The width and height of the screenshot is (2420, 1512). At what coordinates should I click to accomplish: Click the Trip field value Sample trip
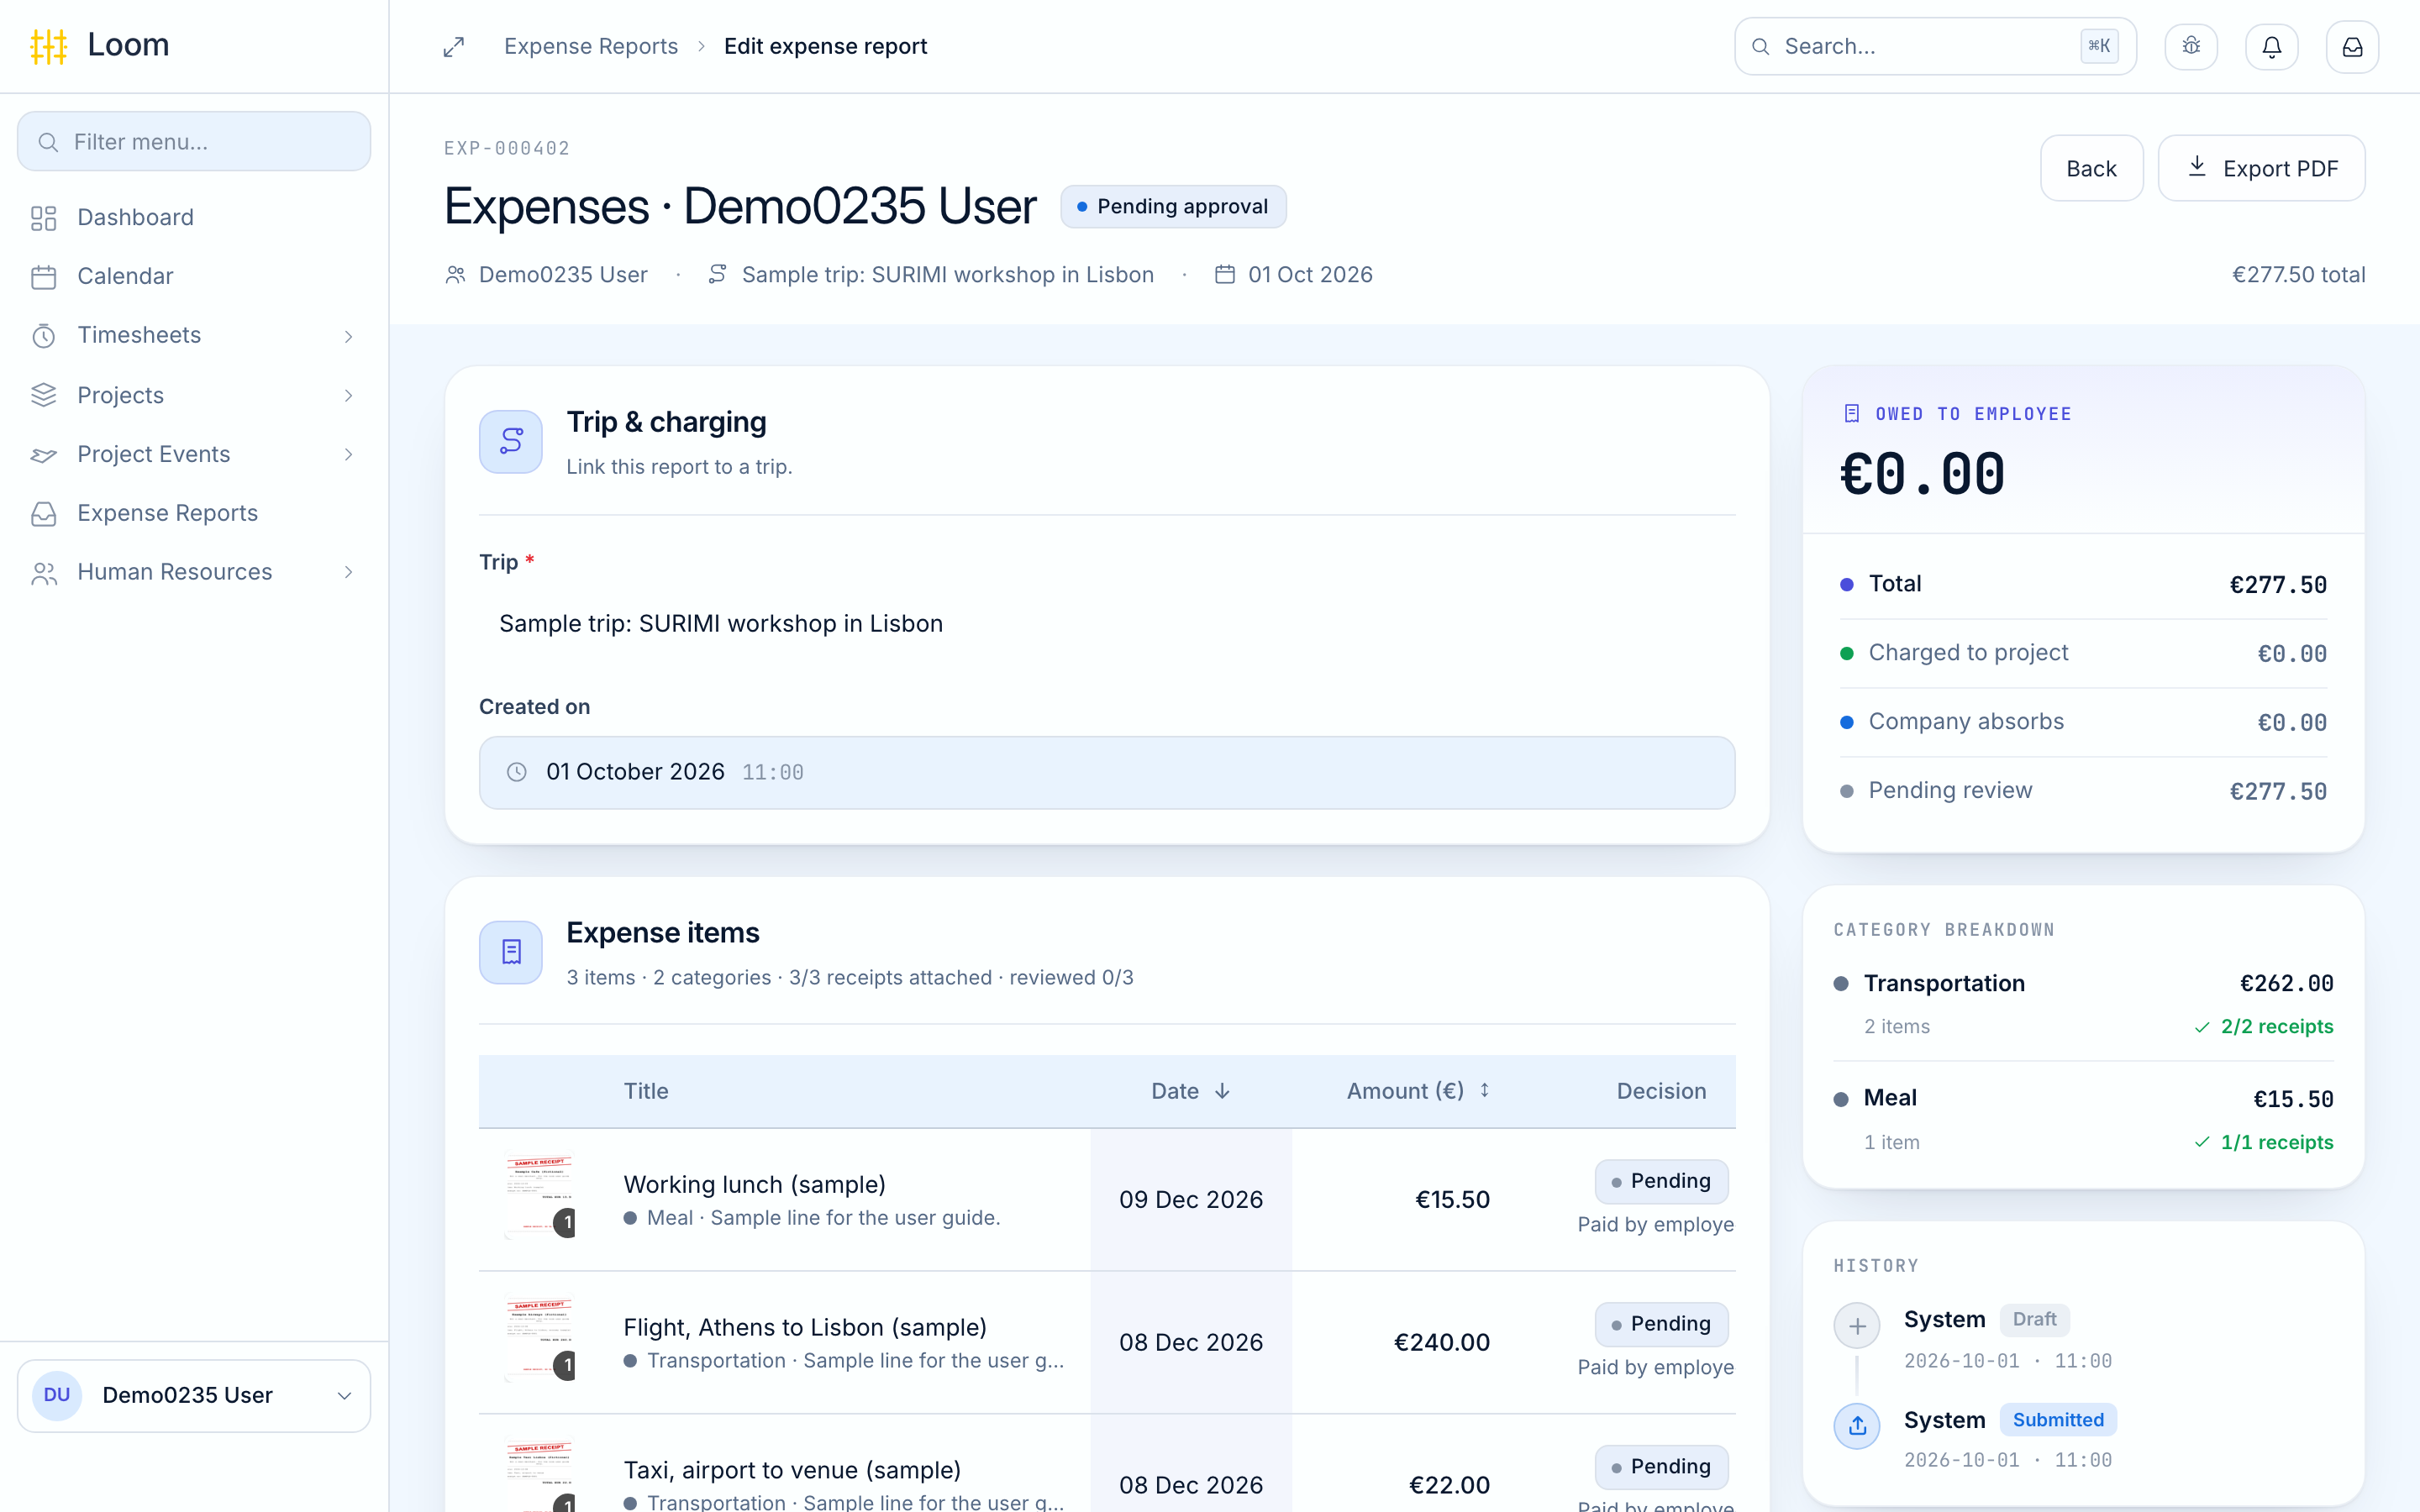[721, 623]
